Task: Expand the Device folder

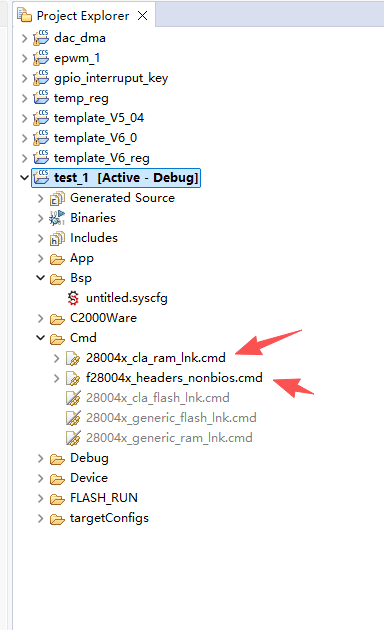Action: [40, 478]
